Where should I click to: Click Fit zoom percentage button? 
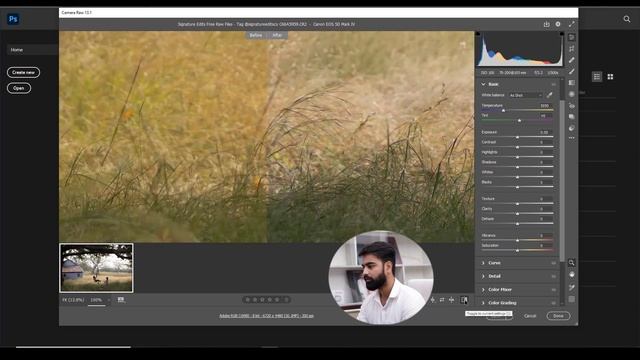(x=73, y=300)
